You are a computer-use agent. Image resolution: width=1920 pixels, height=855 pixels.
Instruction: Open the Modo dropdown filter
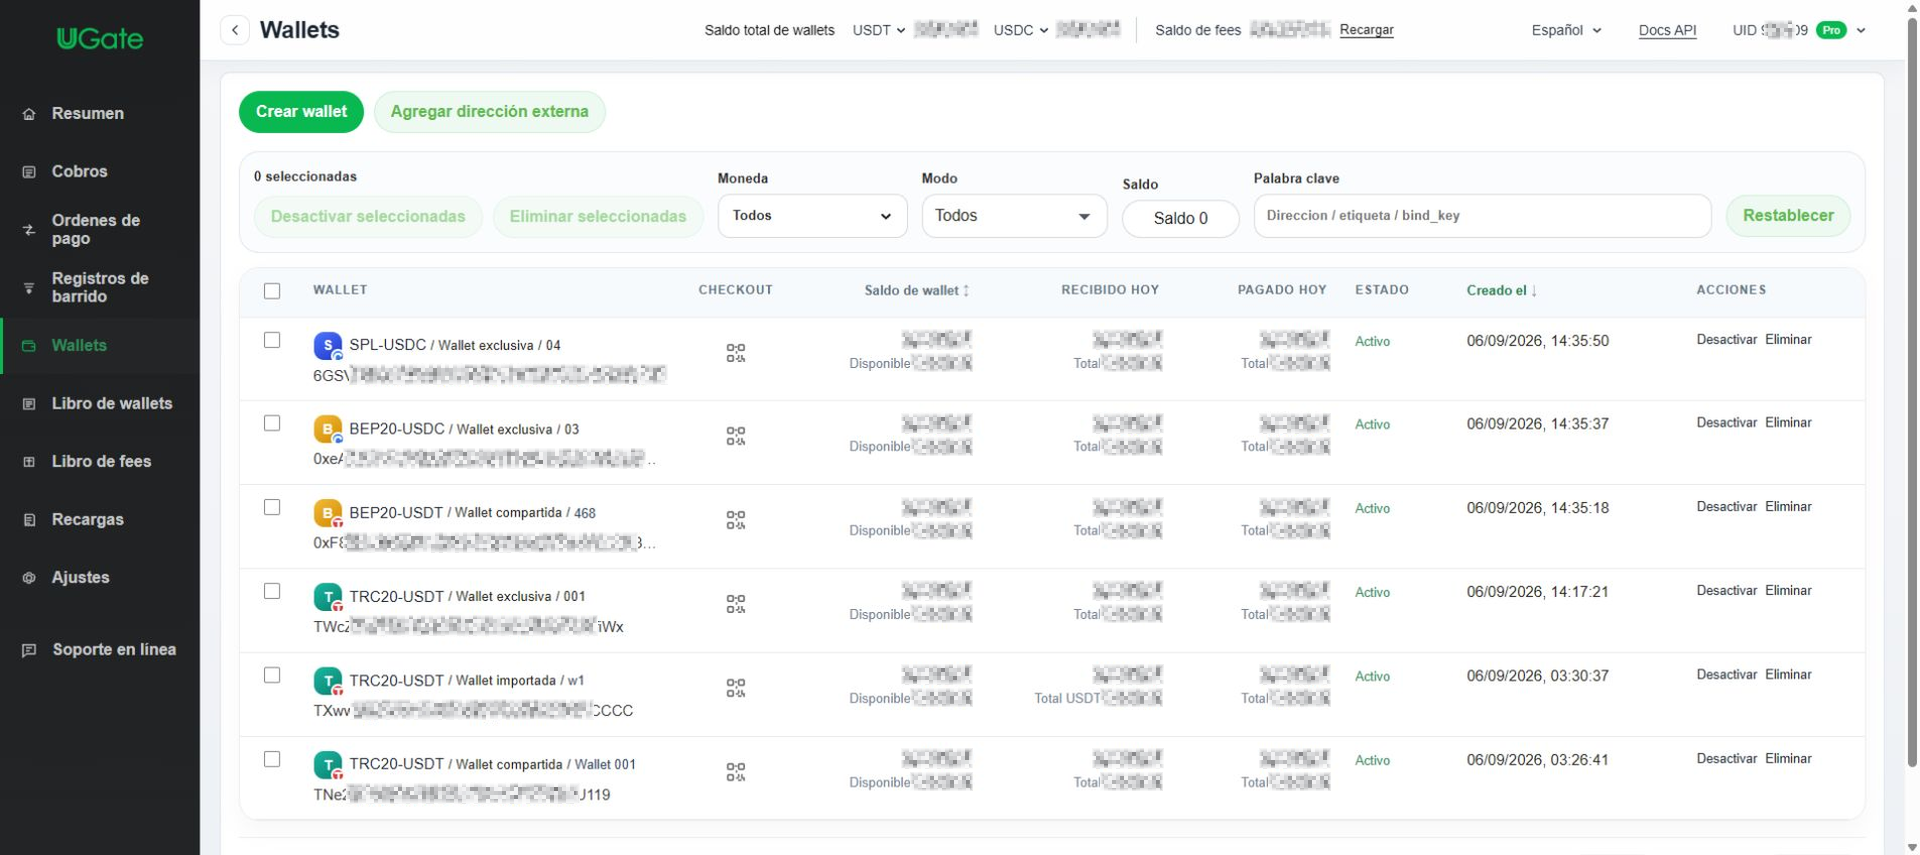pos(1014,216)
